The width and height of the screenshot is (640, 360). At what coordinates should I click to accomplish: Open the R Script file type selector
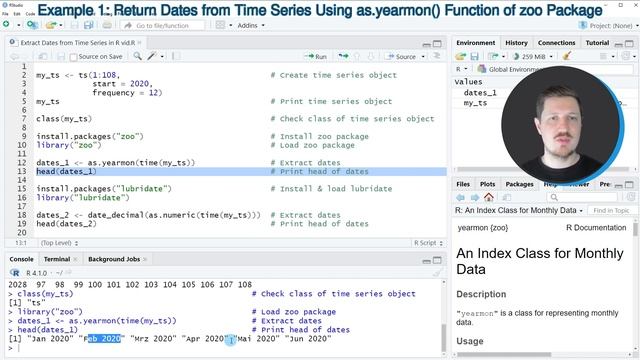click(428, 243)
